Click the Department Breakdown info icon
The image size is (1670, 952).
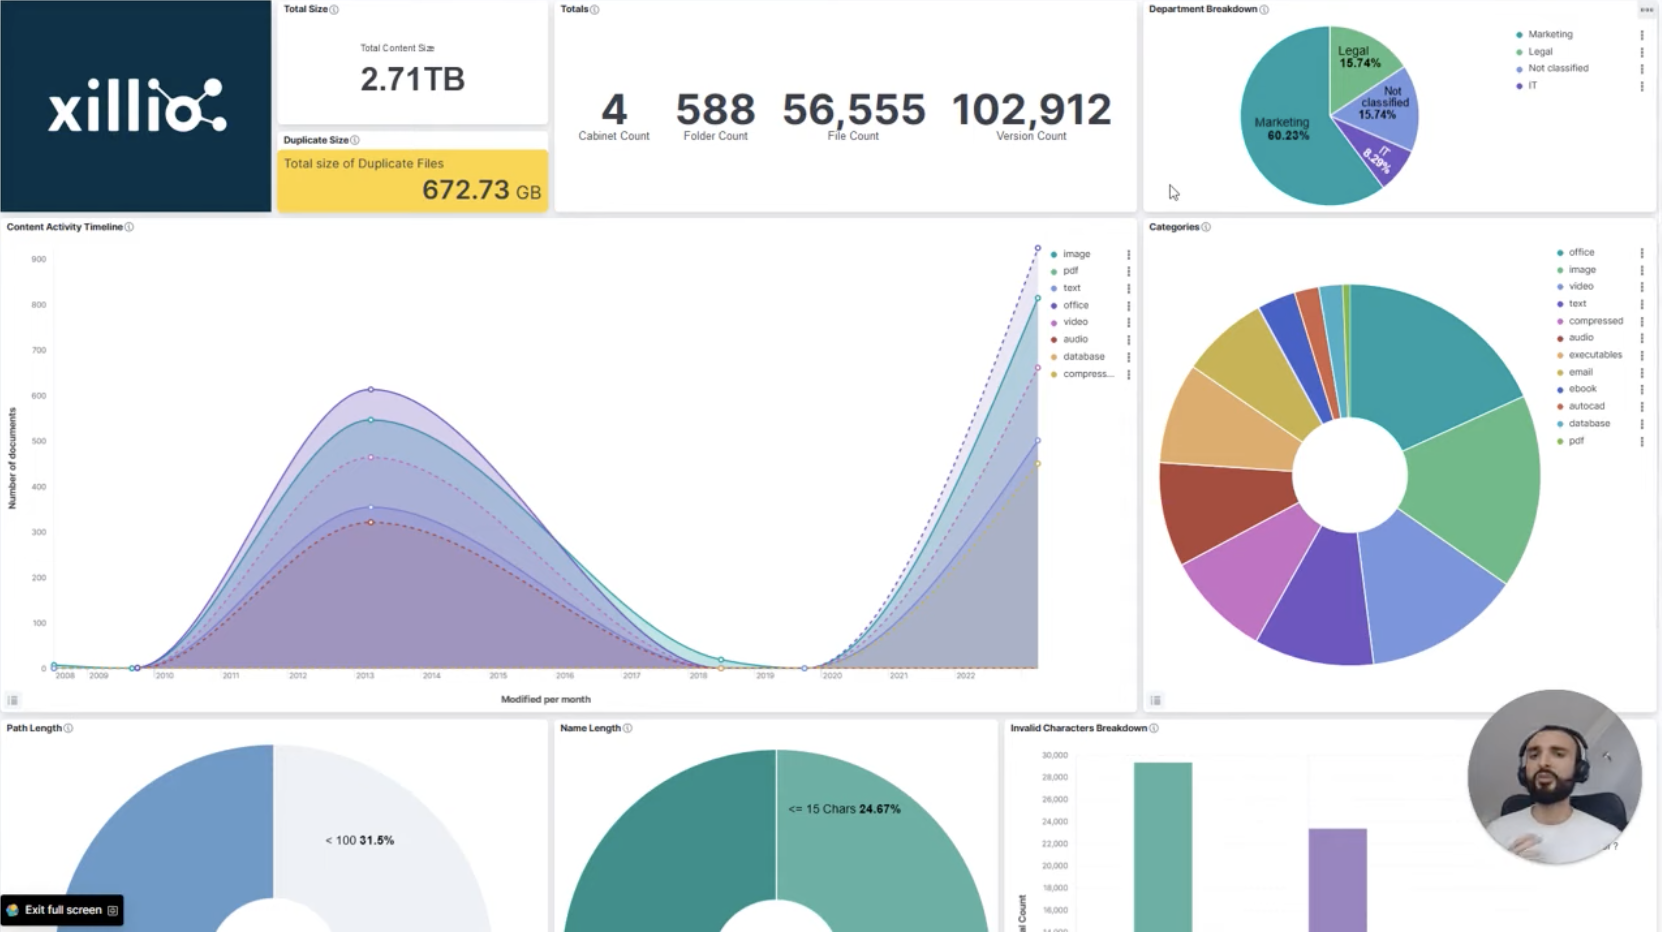[x=1264, y=10]
